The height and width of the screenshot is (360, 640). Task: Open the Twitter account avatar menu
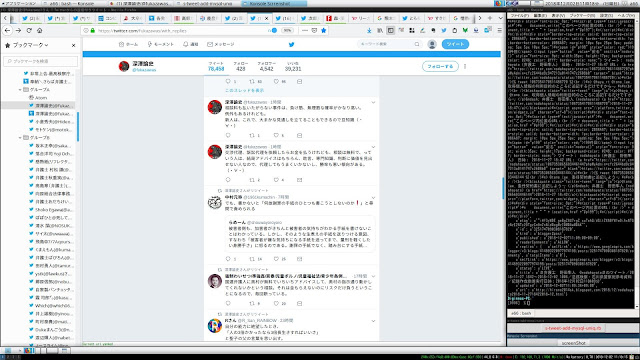pyautogui.click(x=432, y=44)
